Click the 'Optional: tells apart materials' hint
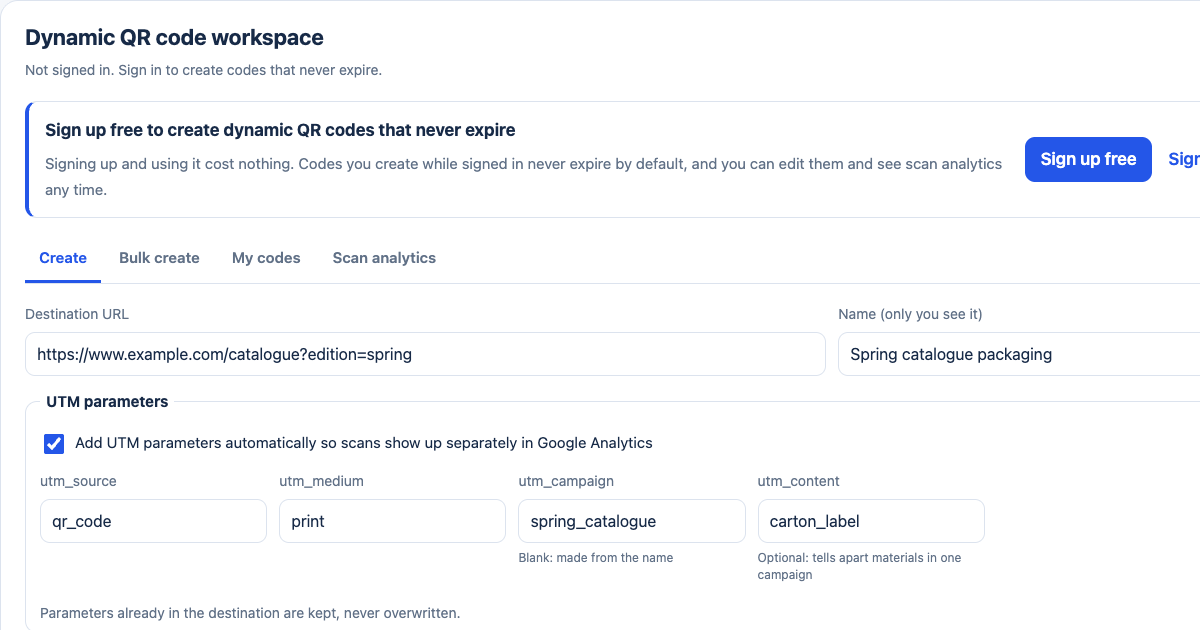This screenshot has width=1200, height=630. tap(859, 566)
